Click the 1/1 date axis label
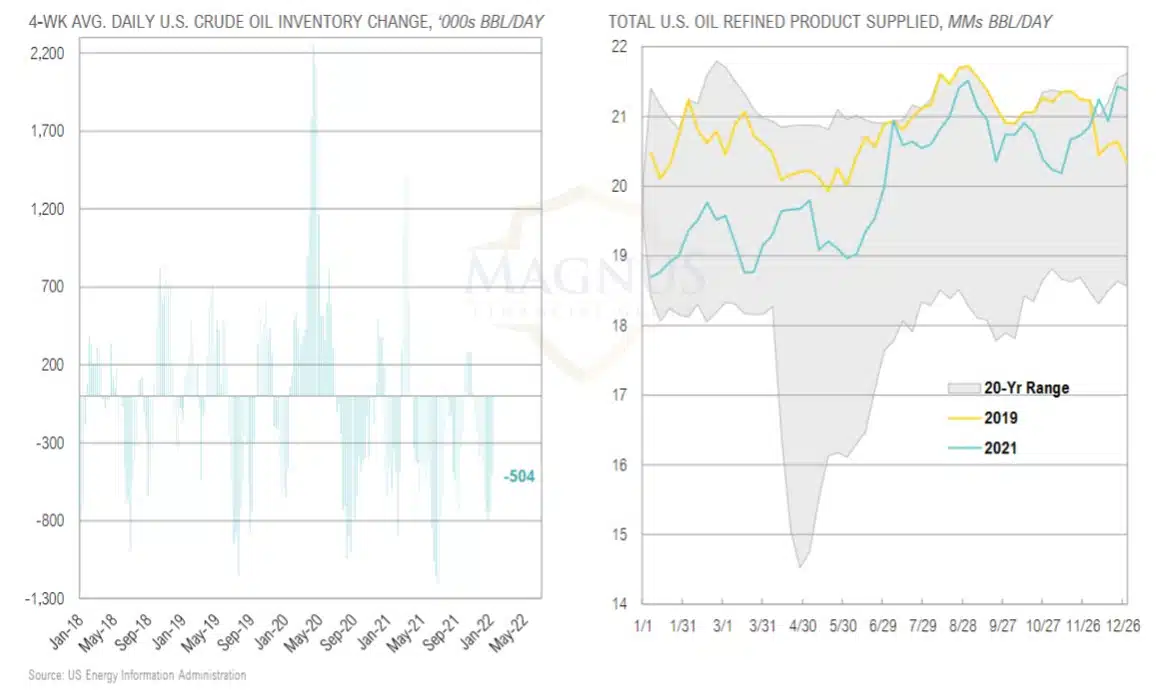1168x690 pixels. [643, 625]
